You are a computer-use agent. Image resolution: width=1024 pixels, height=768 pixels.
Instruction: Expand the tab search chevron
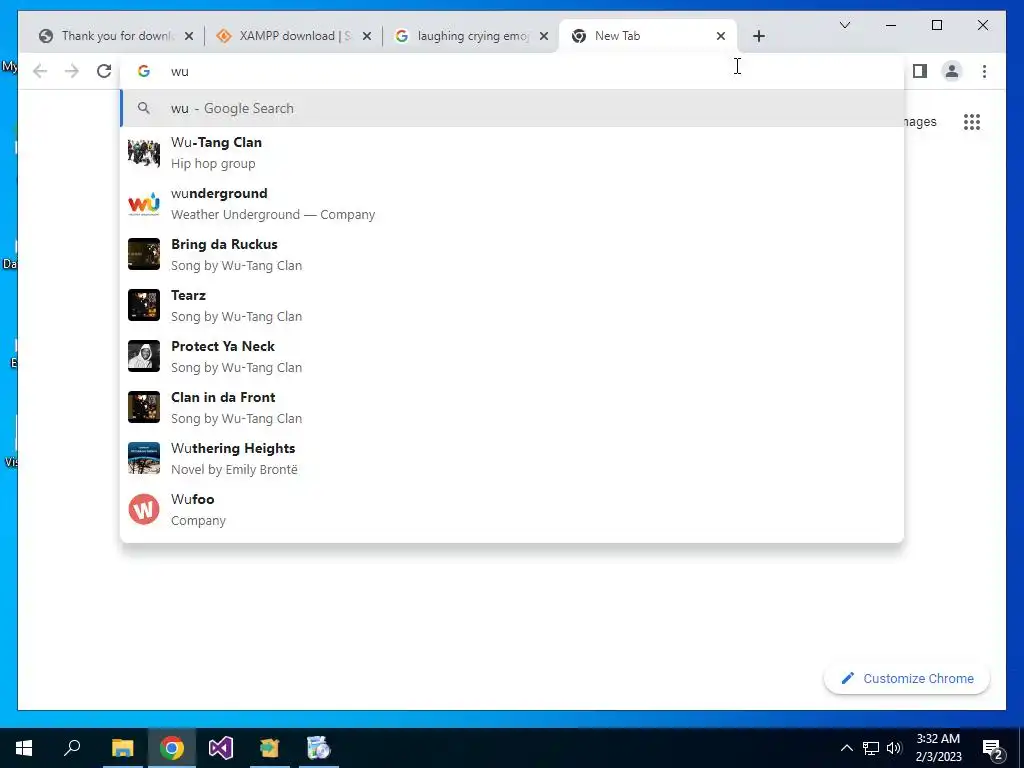[844, 25]
